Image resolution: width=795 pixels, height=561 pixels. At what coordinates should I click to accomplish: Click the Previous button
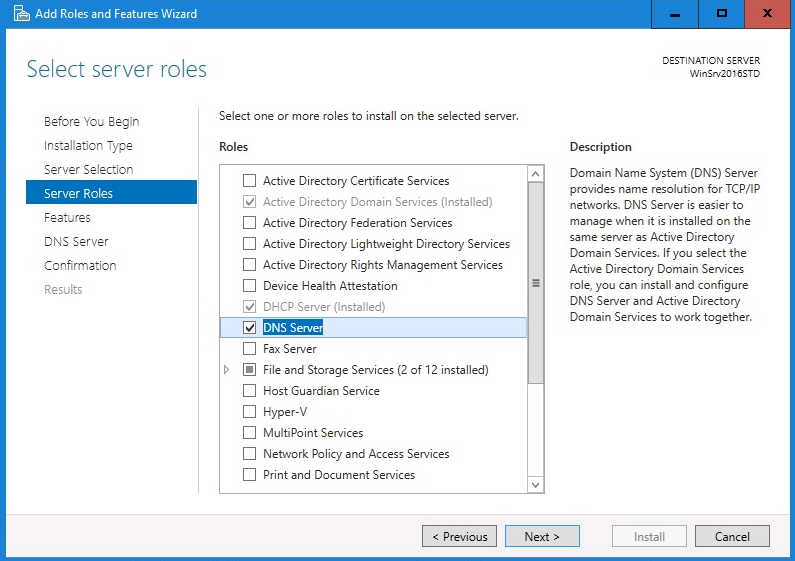(x=459, y=537)
